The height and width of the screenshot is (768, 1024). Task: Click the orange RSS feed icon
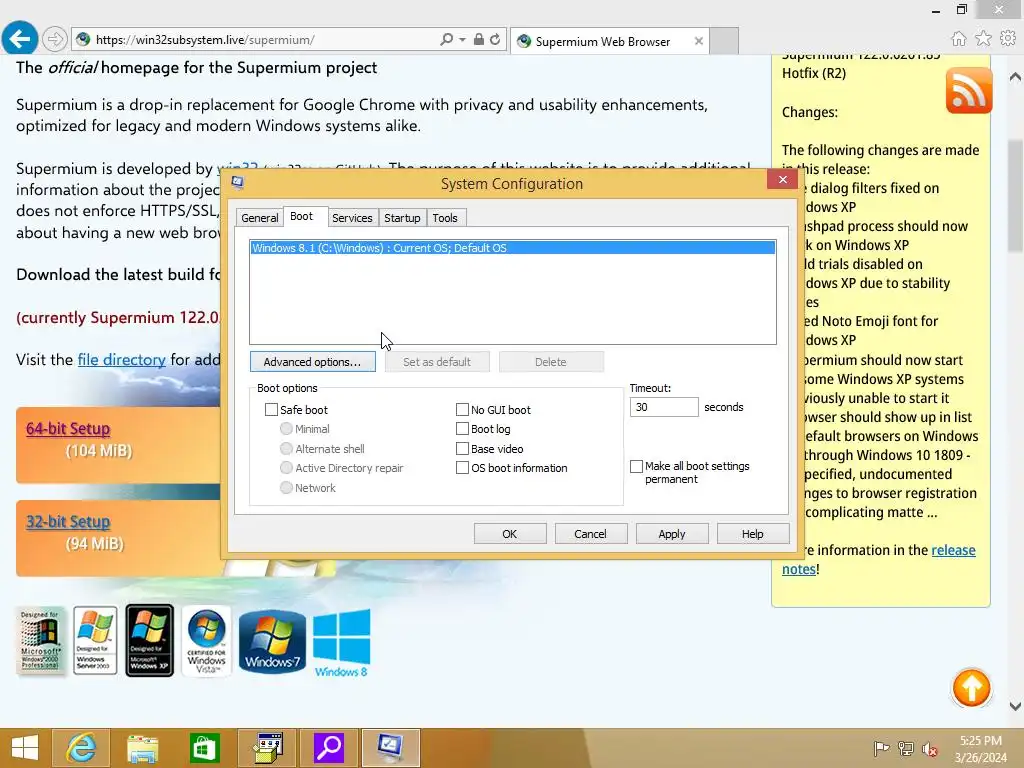coord(968,90)
